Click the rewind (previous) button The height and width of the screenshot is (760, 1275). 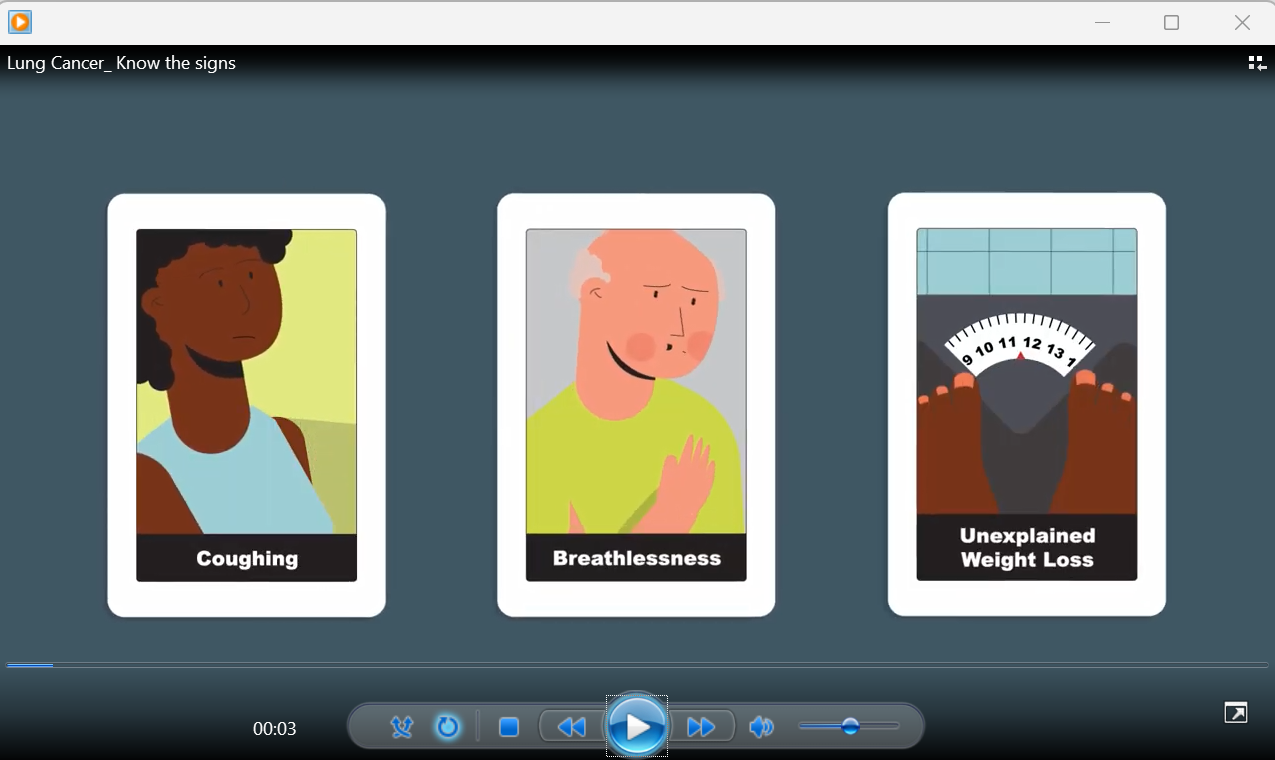(571, 727)
